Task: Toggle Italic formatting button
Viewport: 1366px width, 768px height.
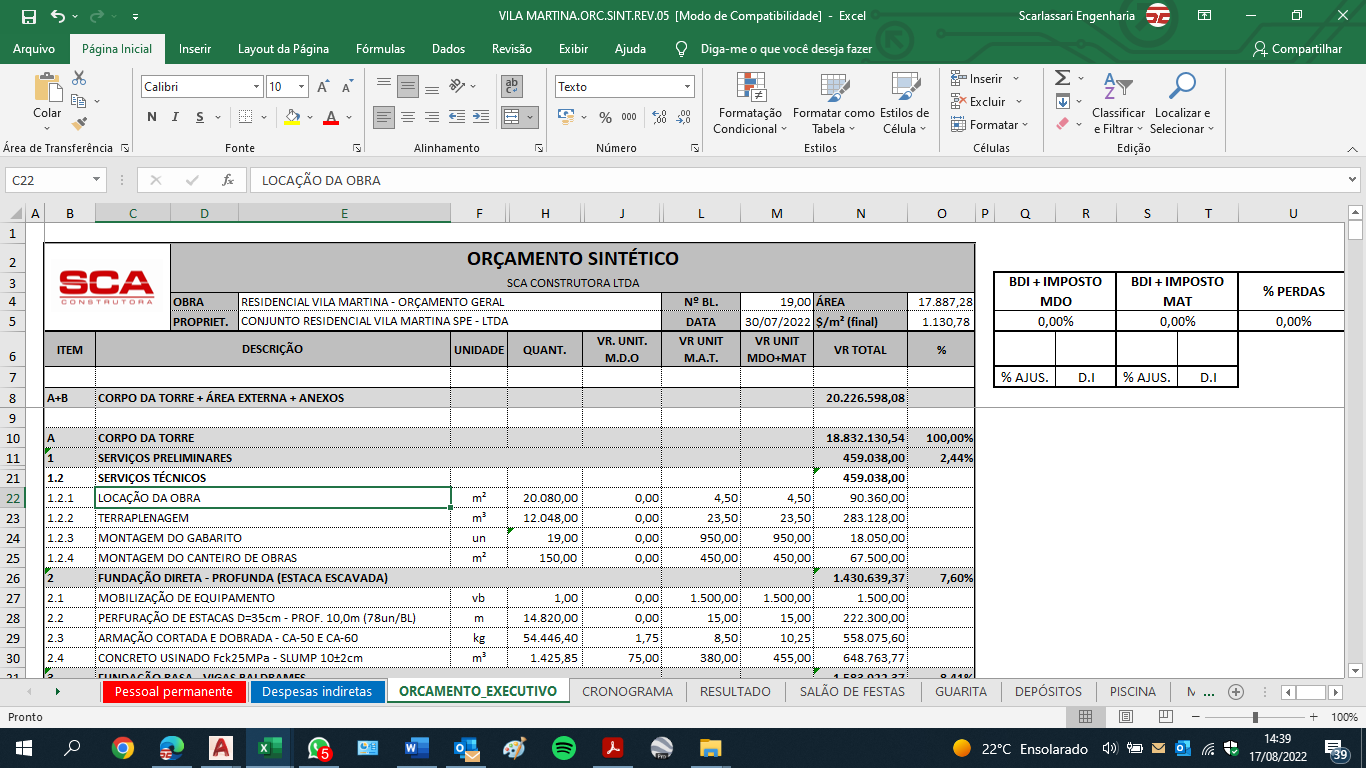Action: [x=179, y=117]
